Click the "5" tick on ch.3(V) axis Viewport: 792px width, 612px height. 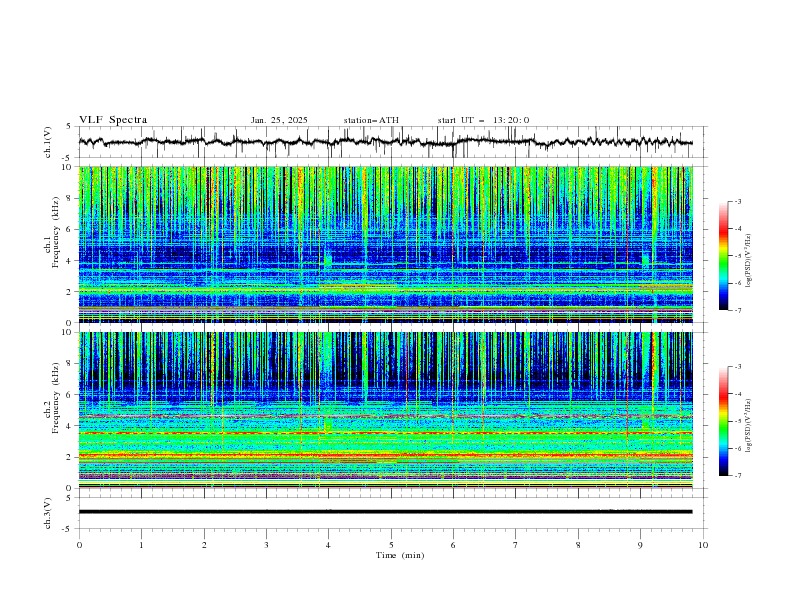pos(69,498)
